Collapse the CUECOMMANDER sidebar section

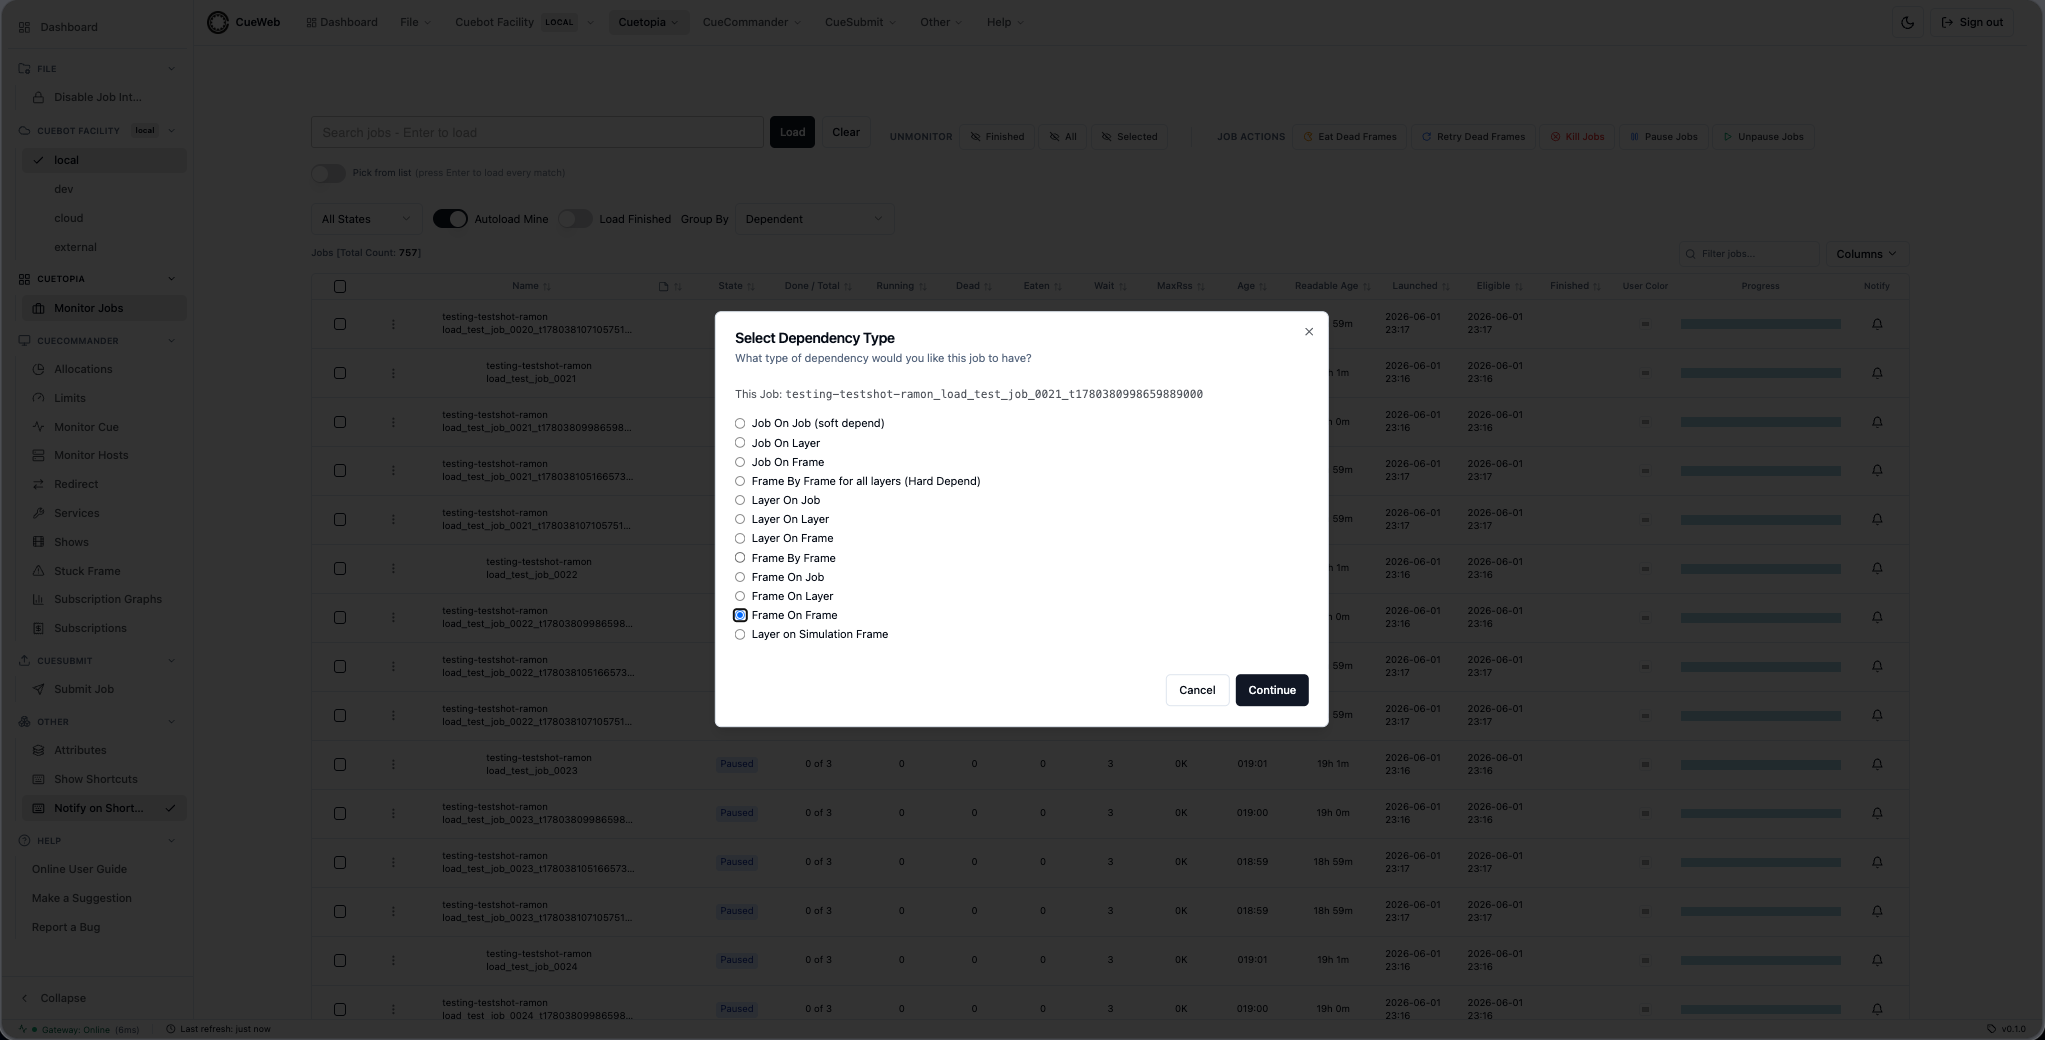pyautogui.click(x=171, y=341)
